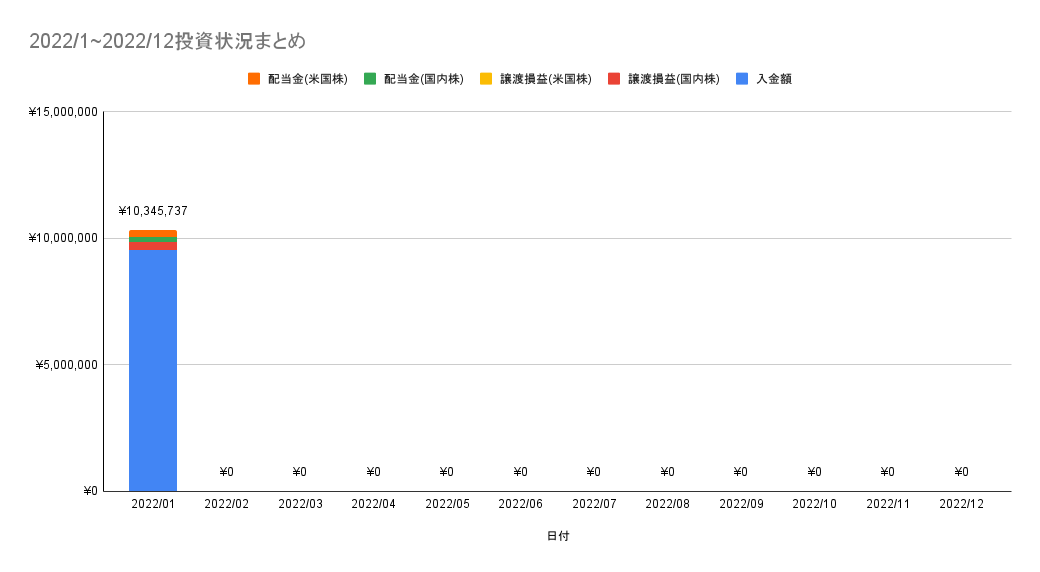Click the ¥0 y-axis origin label

[90, 491]
